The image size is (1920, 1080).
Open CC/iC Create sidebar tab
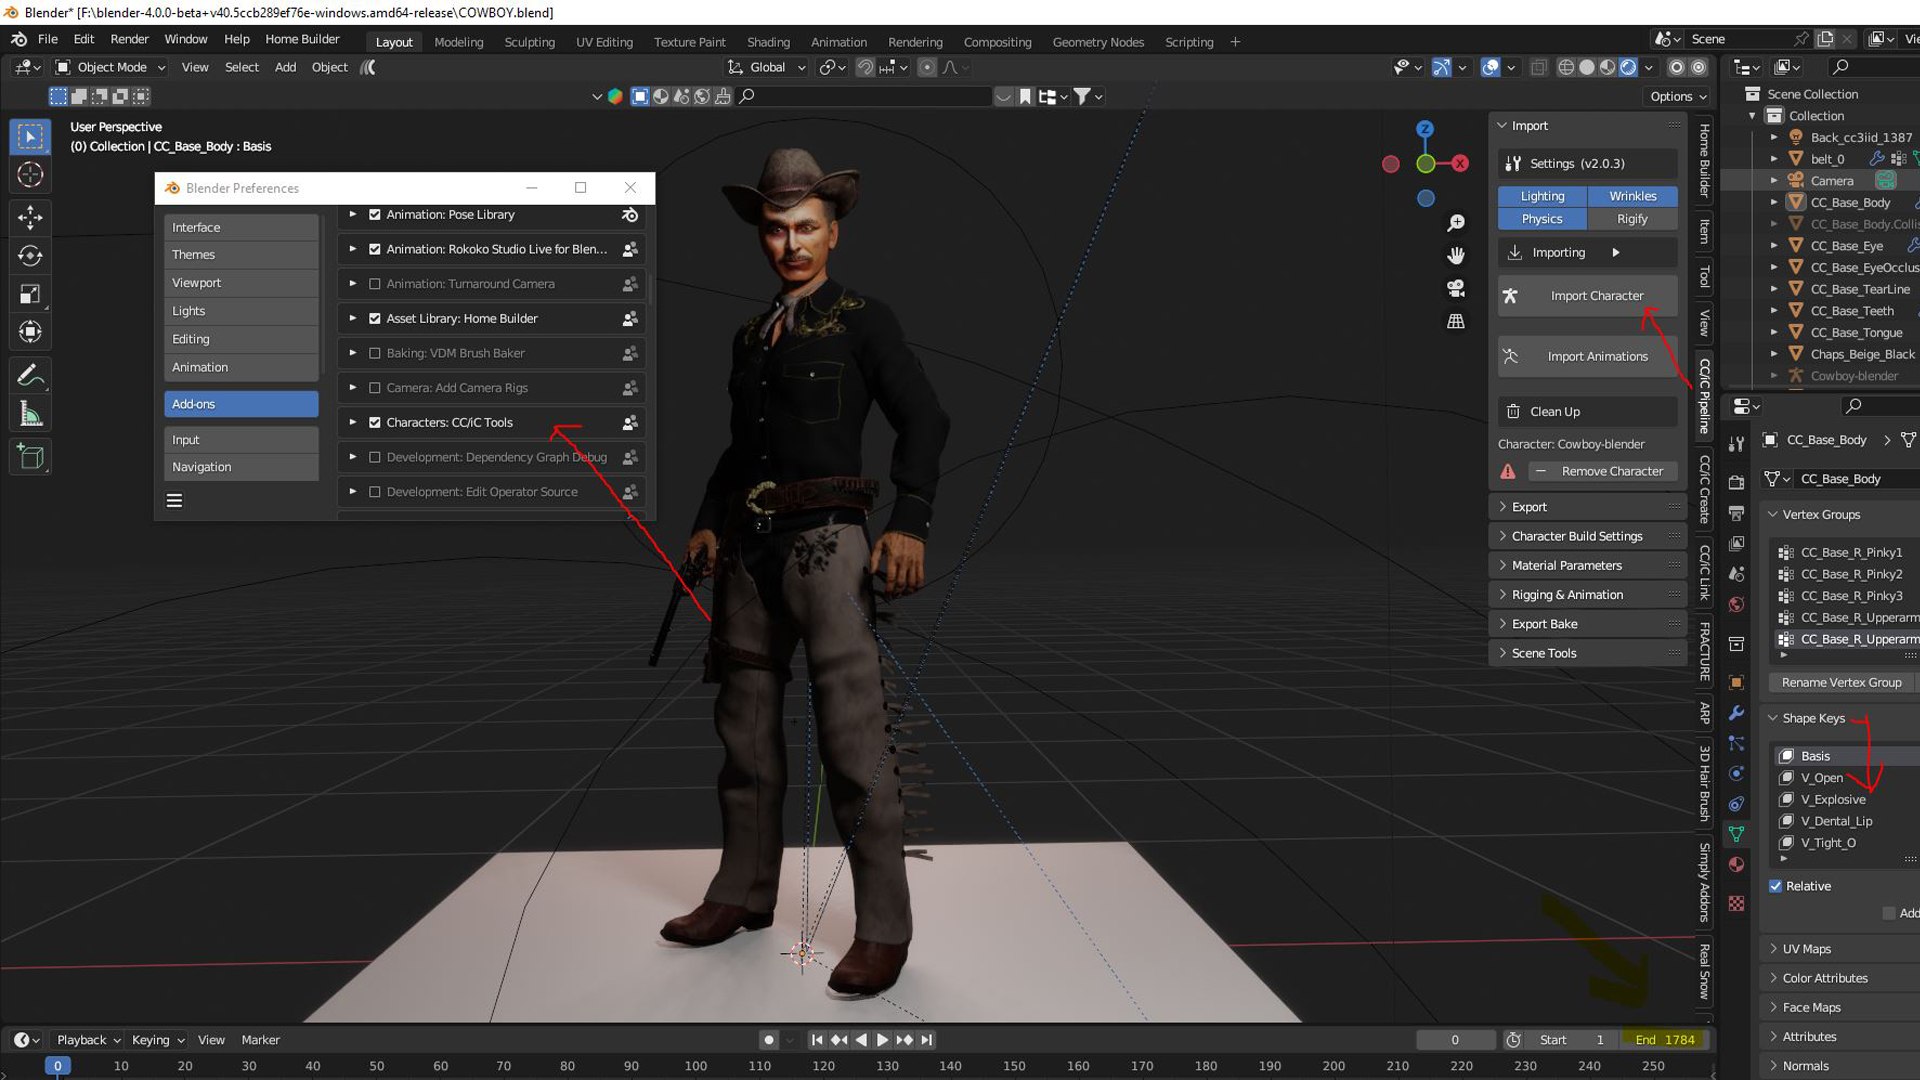coord(1704,489)
